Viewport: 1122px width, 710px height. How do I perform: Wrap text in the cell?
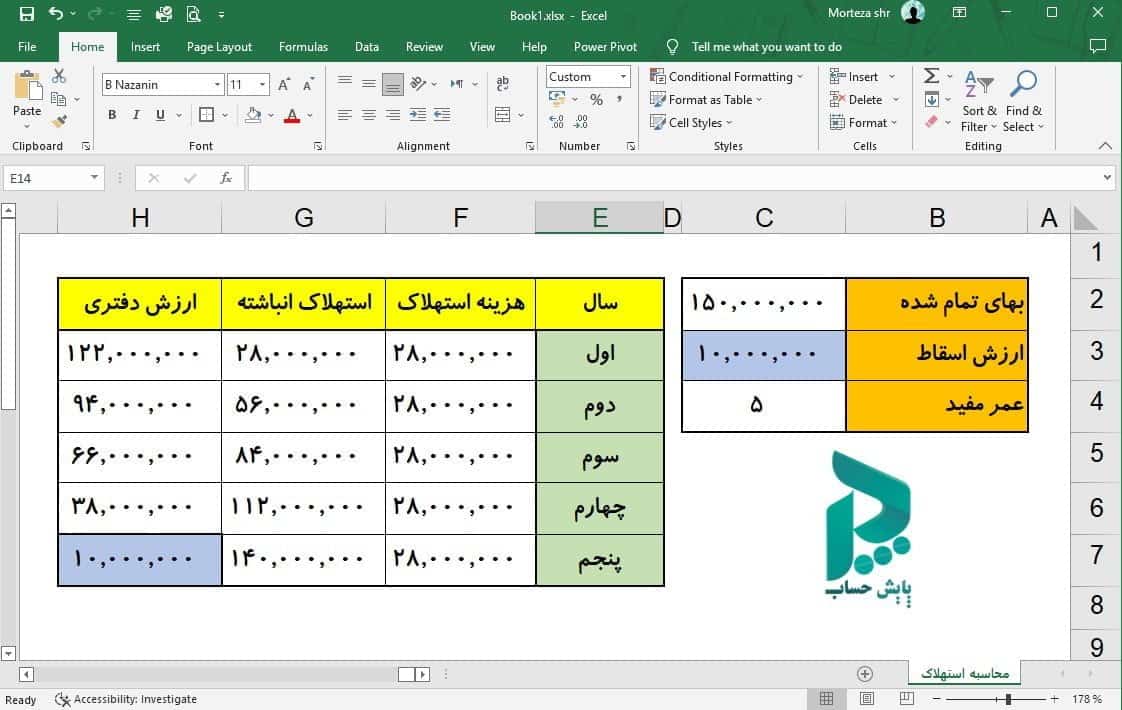pos(502,84)
